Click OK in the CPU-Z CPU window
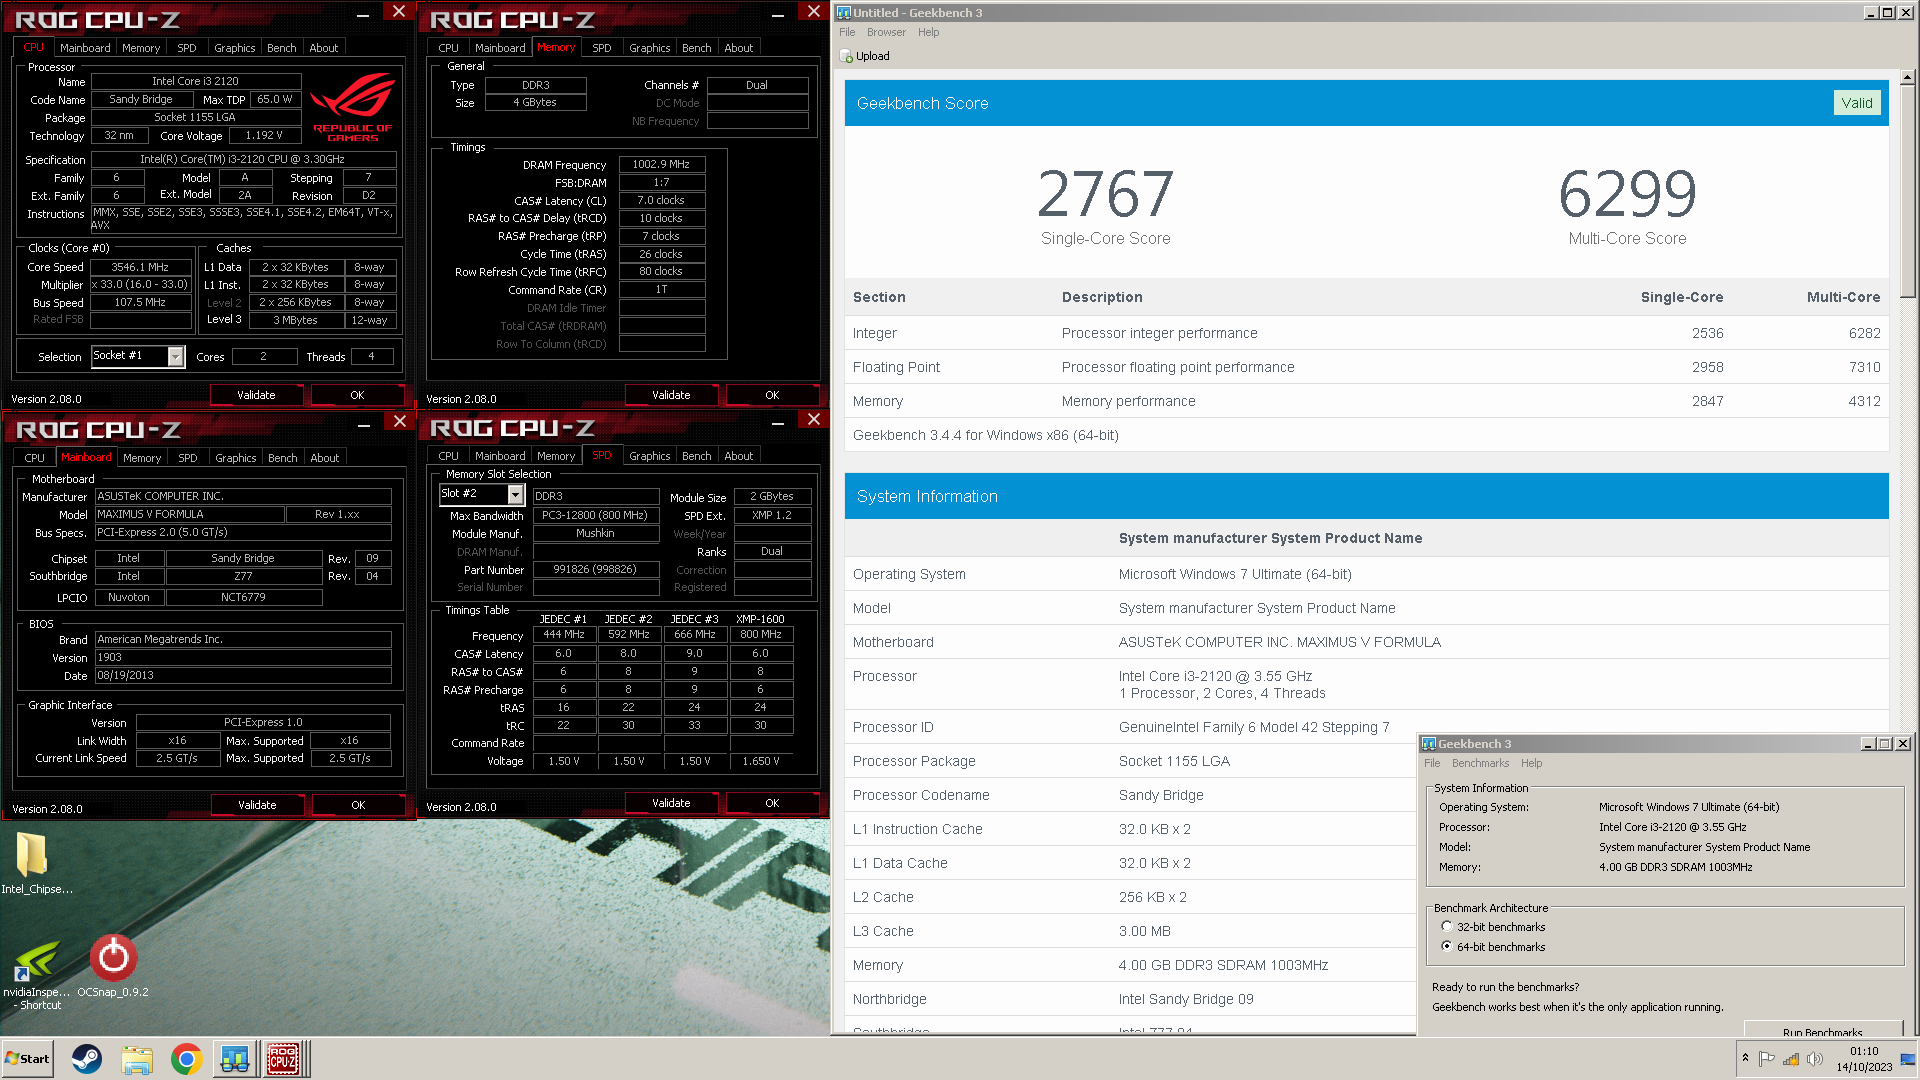The height and width of the screenshot is (1080, 1920). tap(357, 395)
